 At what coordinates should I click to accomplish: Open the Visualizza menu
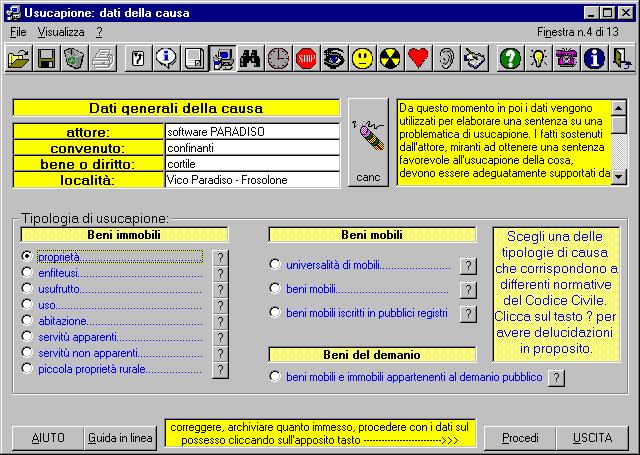pyautogui.click(x=61, y=32)
